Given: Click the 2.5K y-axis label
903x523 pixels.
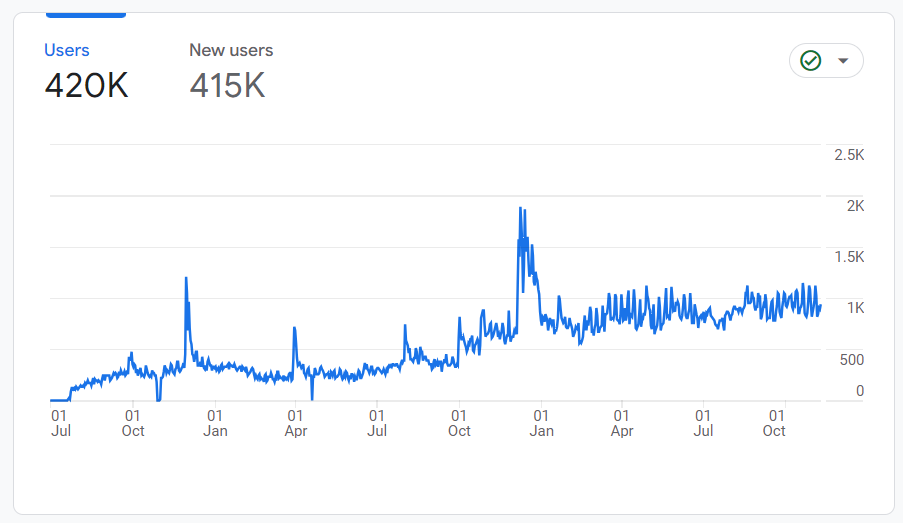Looking at the screenshot, I should [x=849, y=154].
